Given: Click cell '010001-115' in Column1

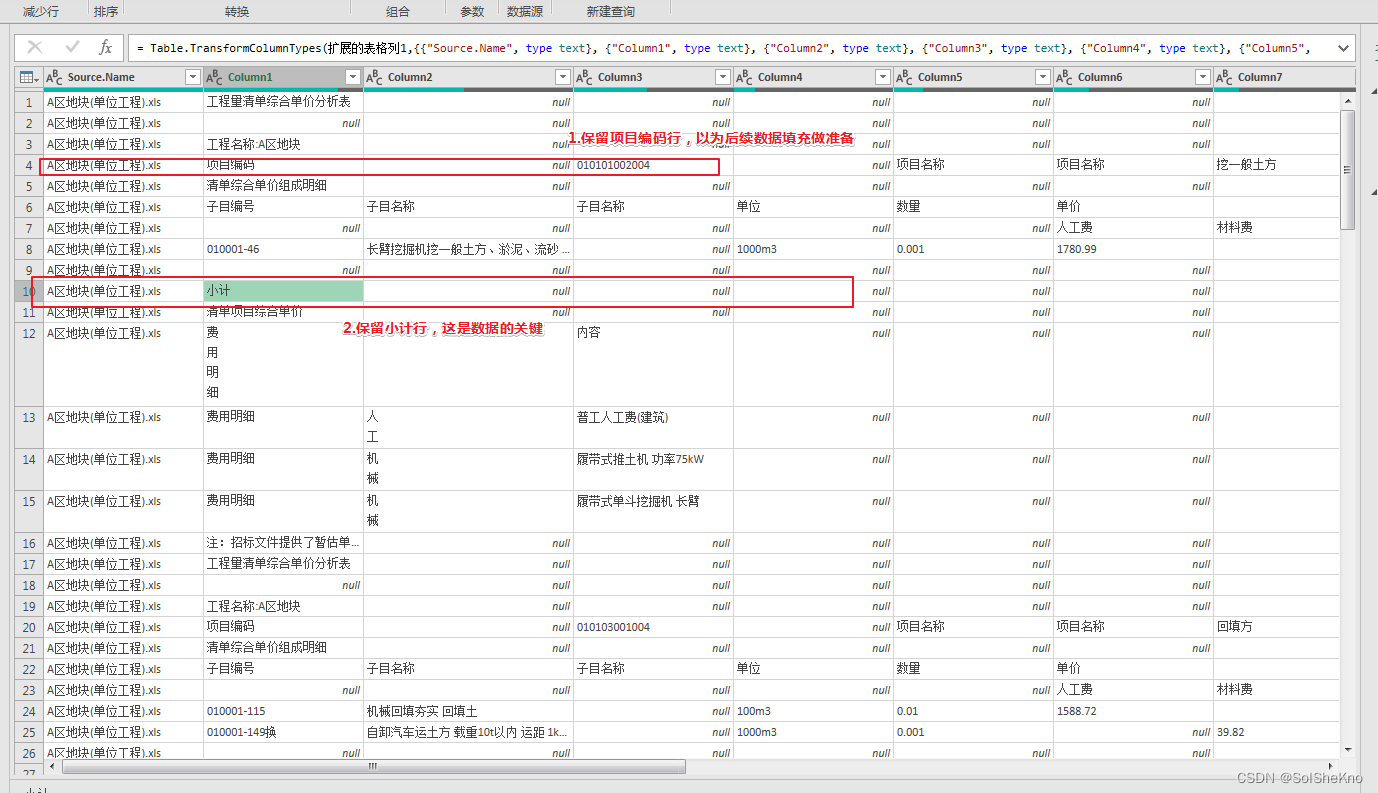Looking at the screenshot, I should (x=283, y=711).
